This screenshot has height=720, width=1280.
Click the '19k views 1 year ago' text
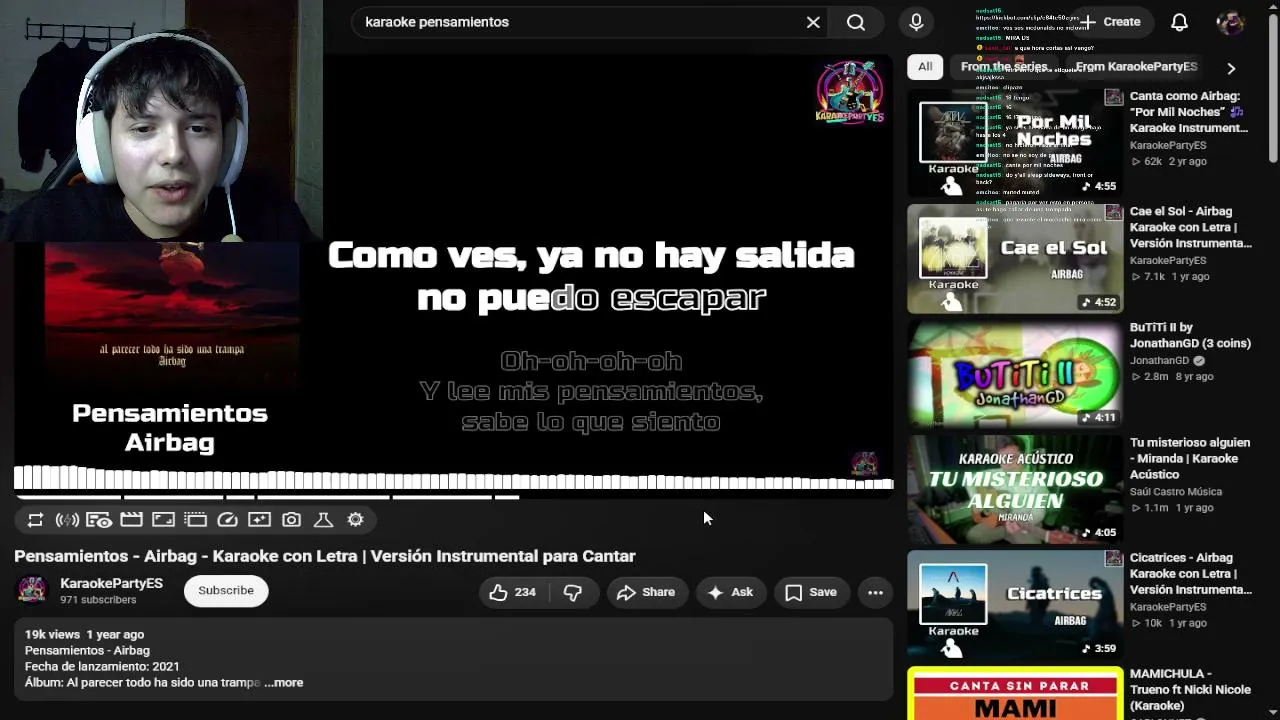(84, 634)
